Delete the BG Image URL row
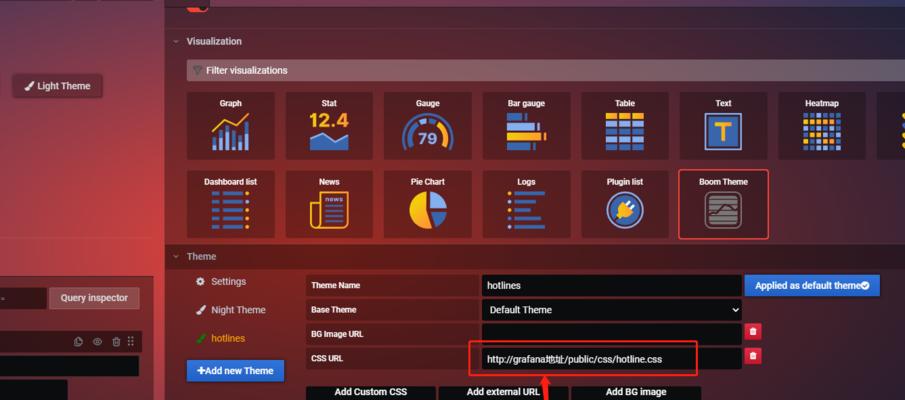The width and height of the screenshot is (905, 400). 753,332
